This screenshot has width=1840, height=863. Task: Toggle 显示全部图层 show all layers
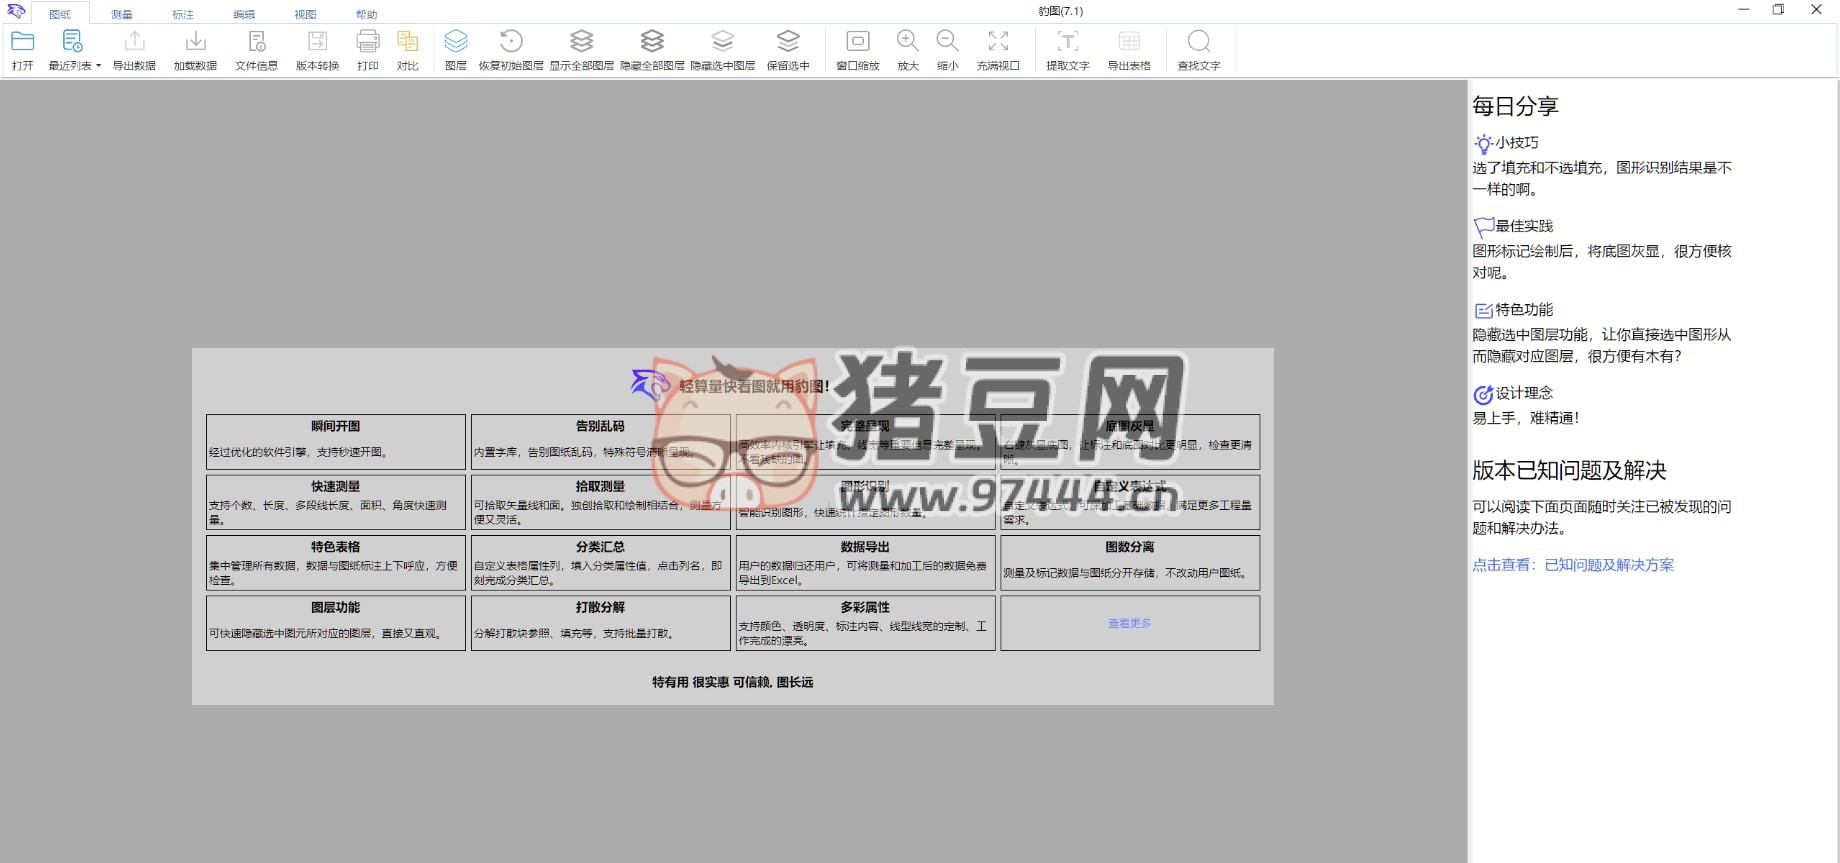pyautogui.click(x=581, y=42)
